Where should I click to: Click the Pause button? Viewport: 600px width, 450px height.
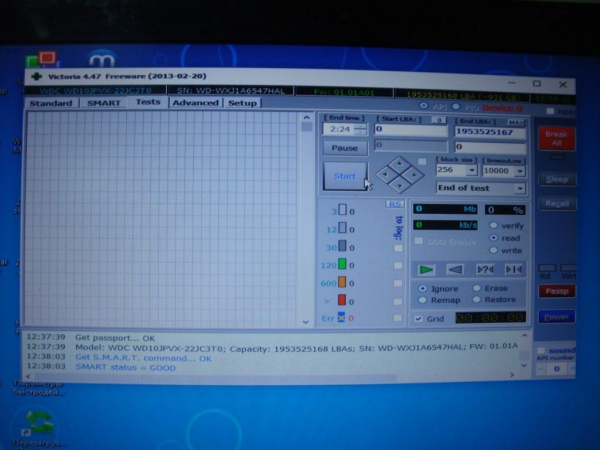[x=344, y=148]
